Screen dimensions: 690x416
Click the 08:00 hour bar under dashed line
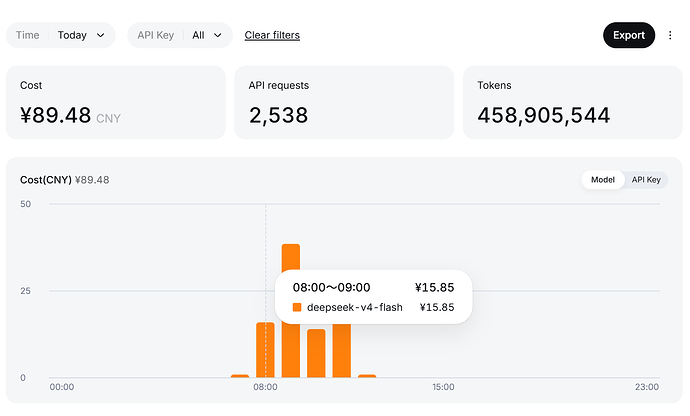[x=265, y=350]
